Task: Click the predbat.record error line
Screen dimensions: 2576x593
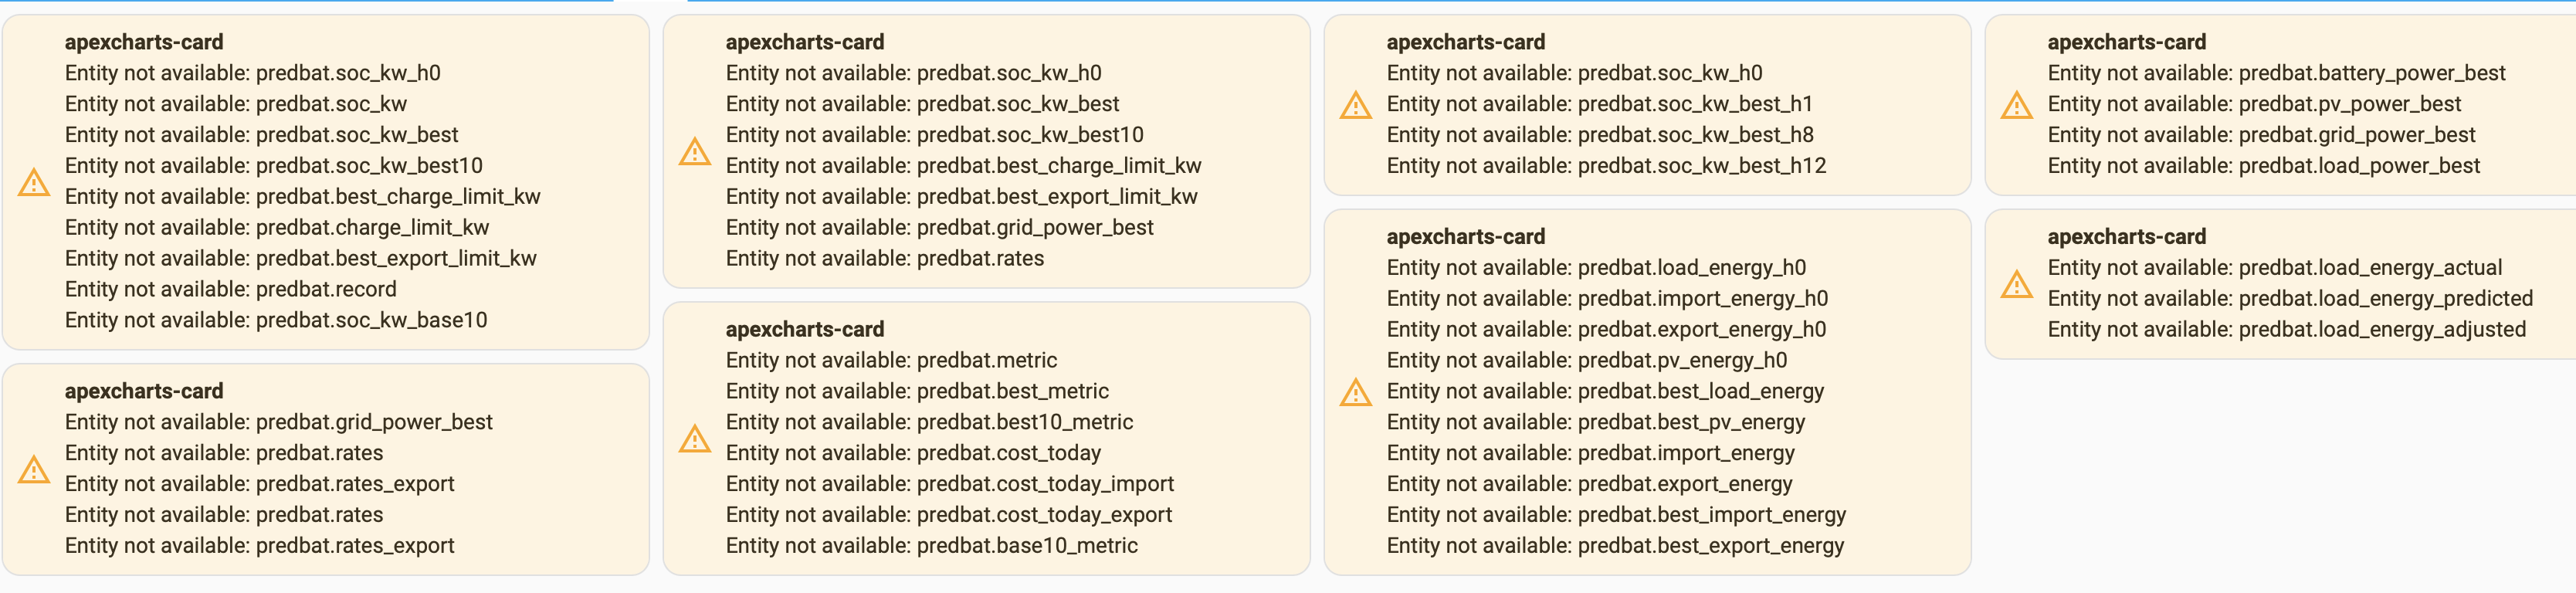Action: click(x=231, y=289)
